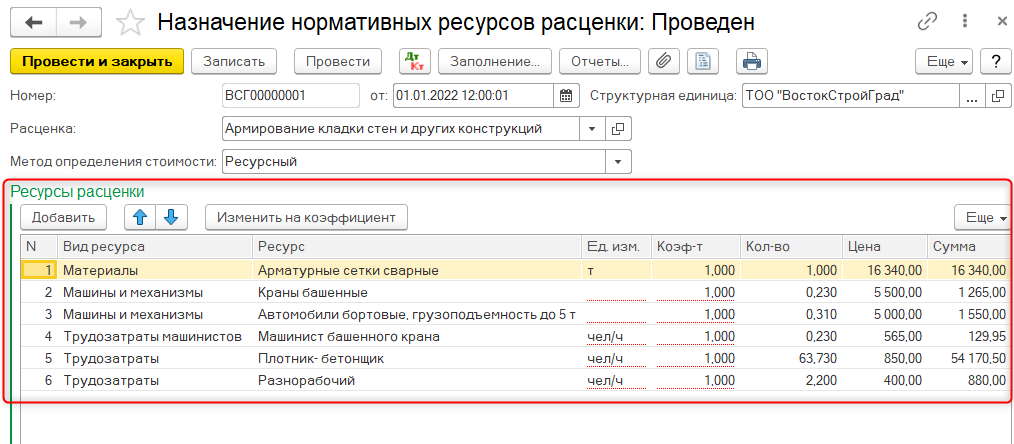Open Заполнение... menu

click(x=495, y=61)
